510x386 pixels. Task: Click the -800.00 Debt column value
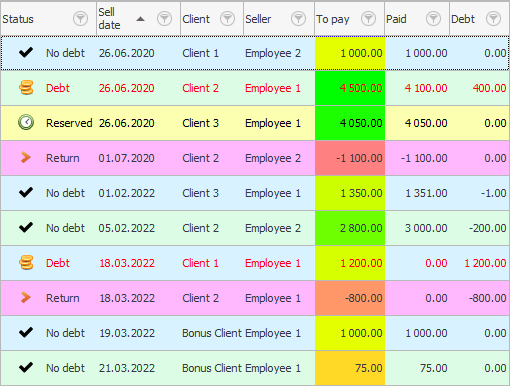click(x=487, y=298)
